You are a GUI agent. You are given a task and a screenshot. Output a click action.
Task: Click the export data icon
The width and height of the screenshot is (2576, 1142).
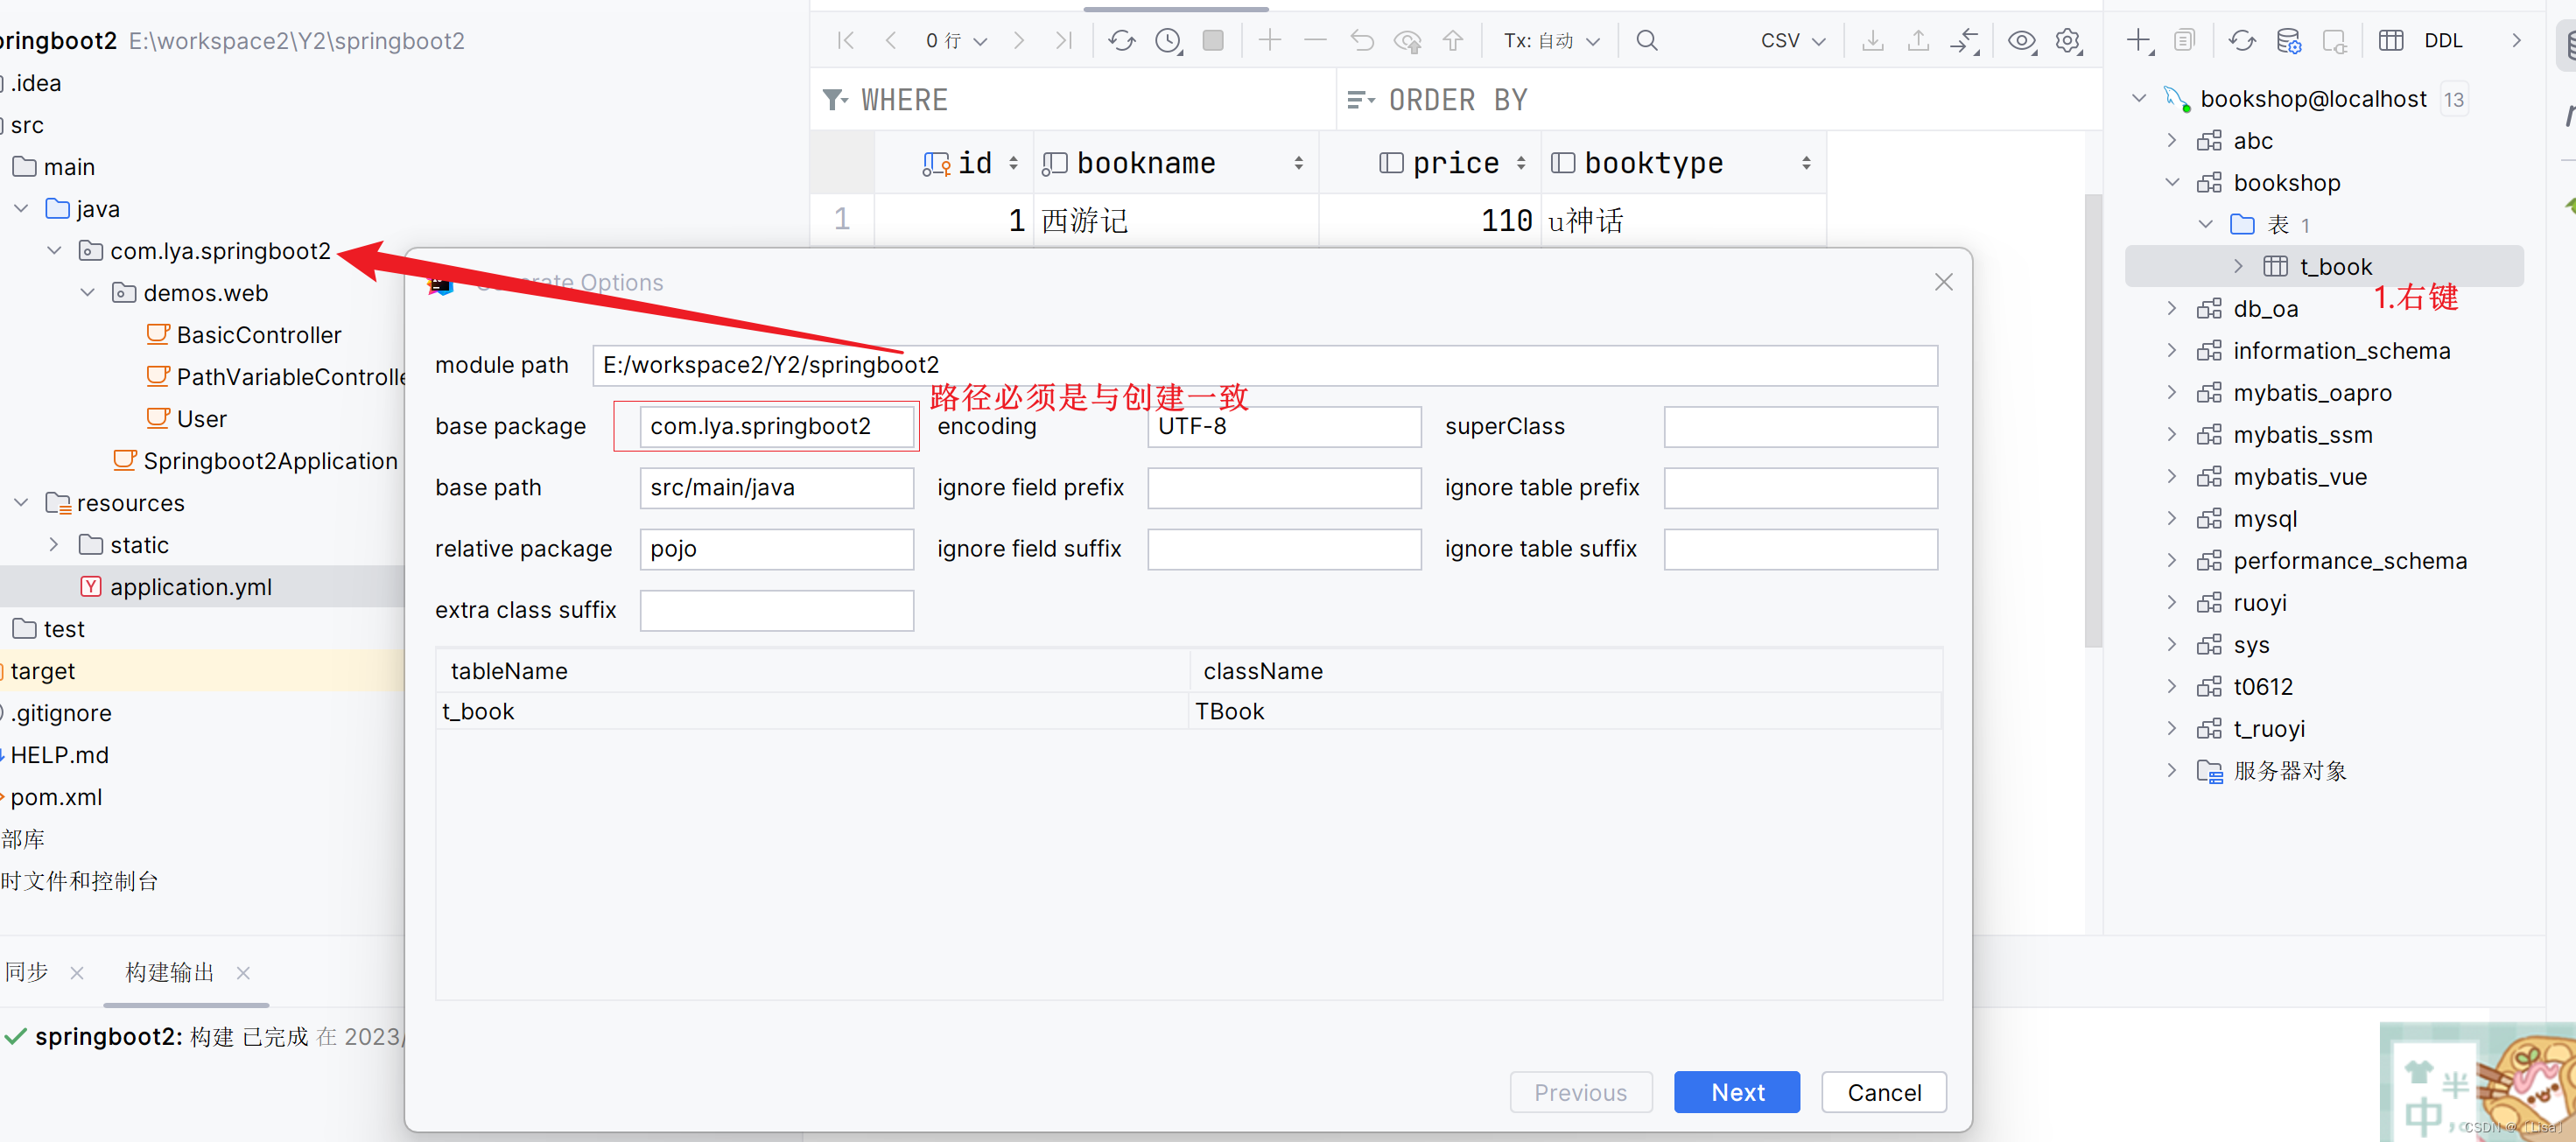pyautogui.click(x=1872, y=40)
